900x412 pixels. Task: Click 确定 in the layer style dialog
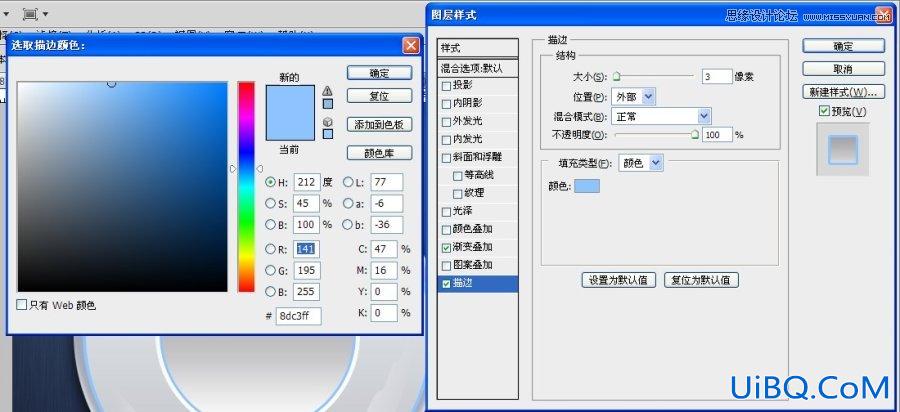click(x=843, y=46)
